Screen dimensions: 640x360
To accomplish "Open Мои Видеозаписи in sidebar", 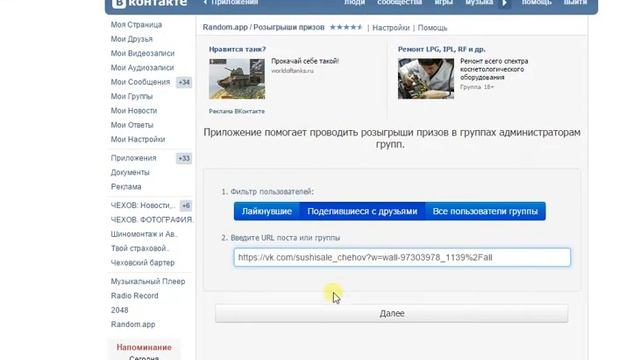I will click(142, 53).
